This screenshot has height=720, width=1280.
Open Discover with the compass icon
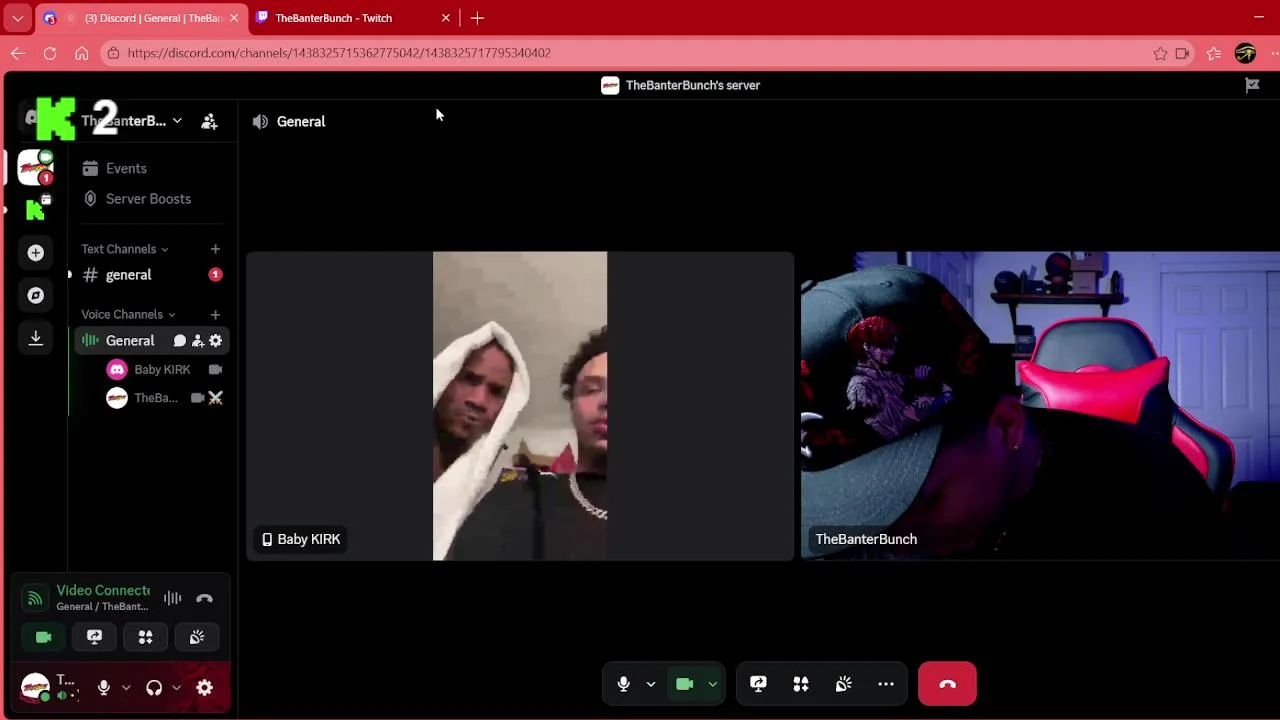[36, 295]
